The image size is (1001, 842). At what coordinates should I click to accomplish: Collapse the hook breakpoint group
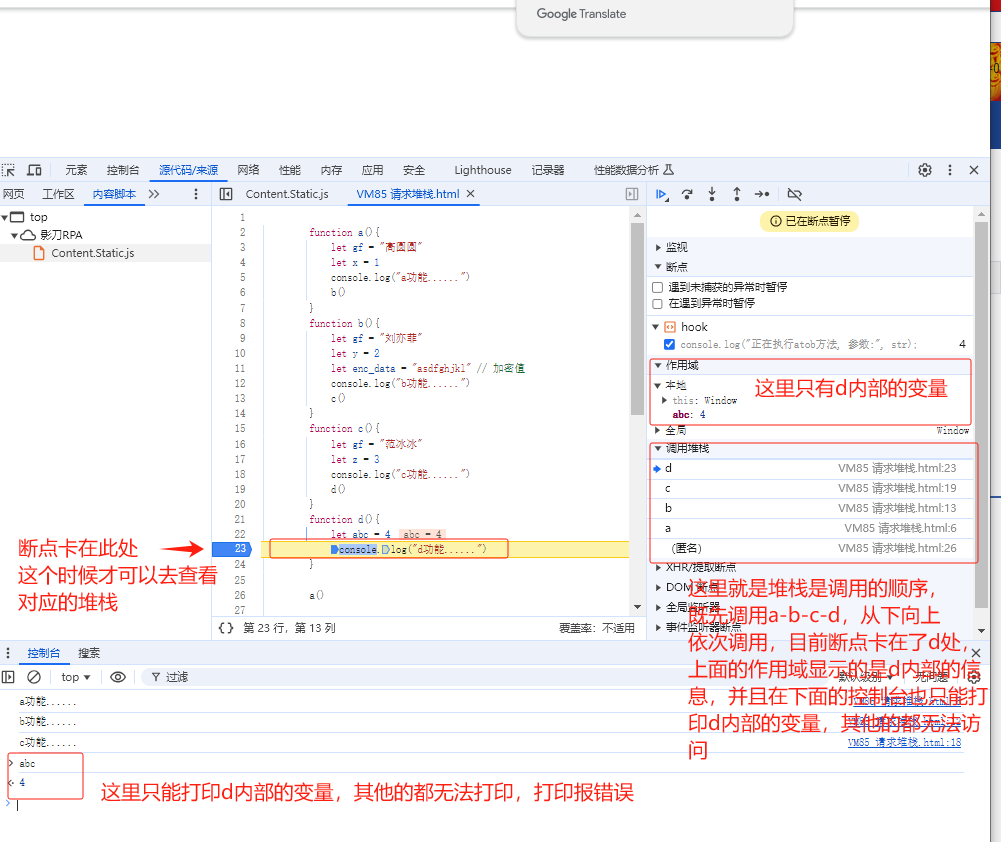655,327
